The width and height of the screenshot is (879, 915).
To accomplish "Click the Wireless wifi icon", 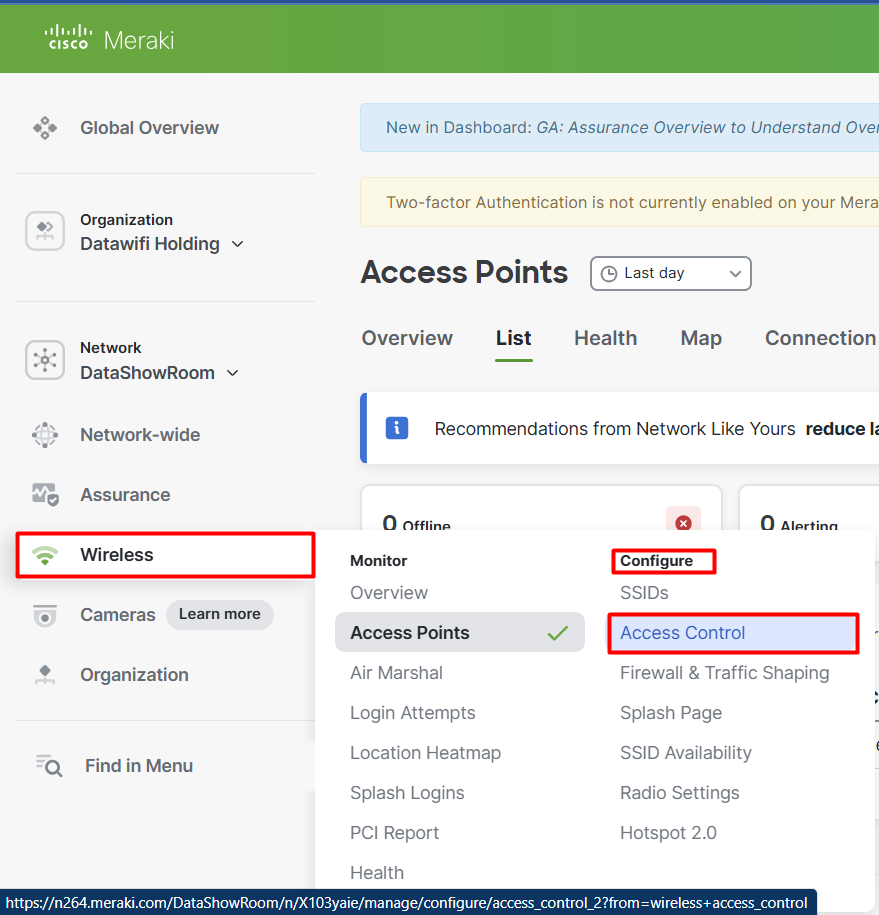I will coord(45,555).
